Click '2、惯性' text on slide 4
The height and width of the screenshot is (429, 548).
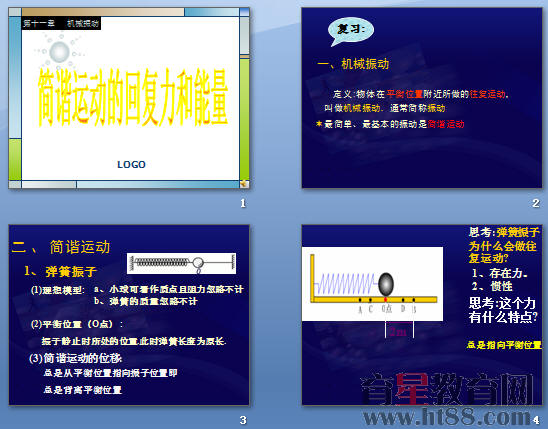point(492,286)
